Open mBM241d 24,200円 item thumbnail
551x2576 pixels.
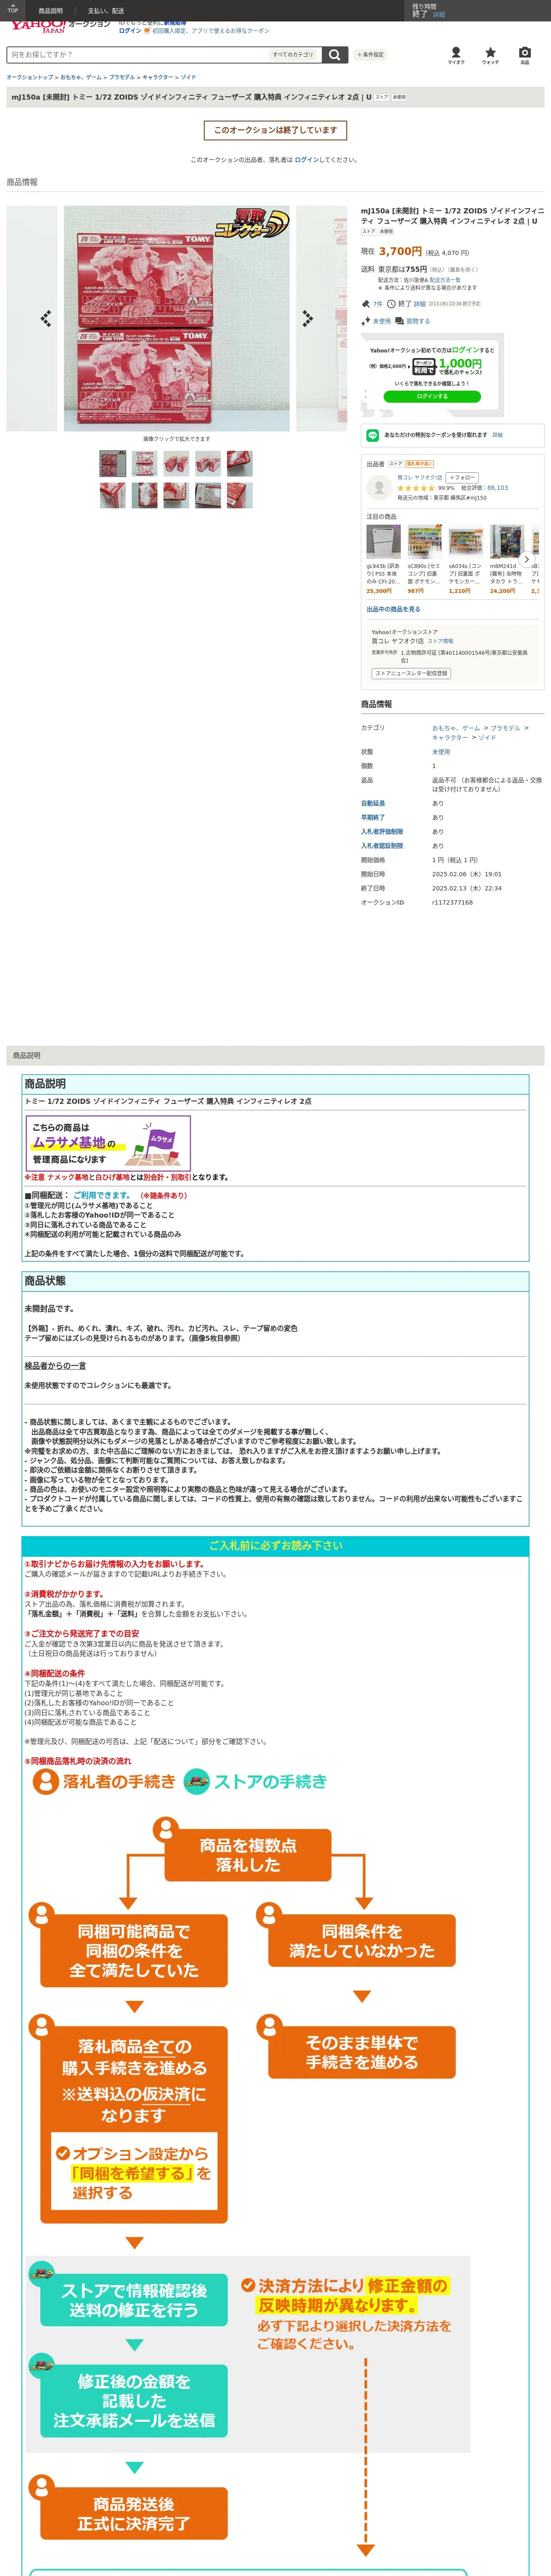click(x=506, y=542)
